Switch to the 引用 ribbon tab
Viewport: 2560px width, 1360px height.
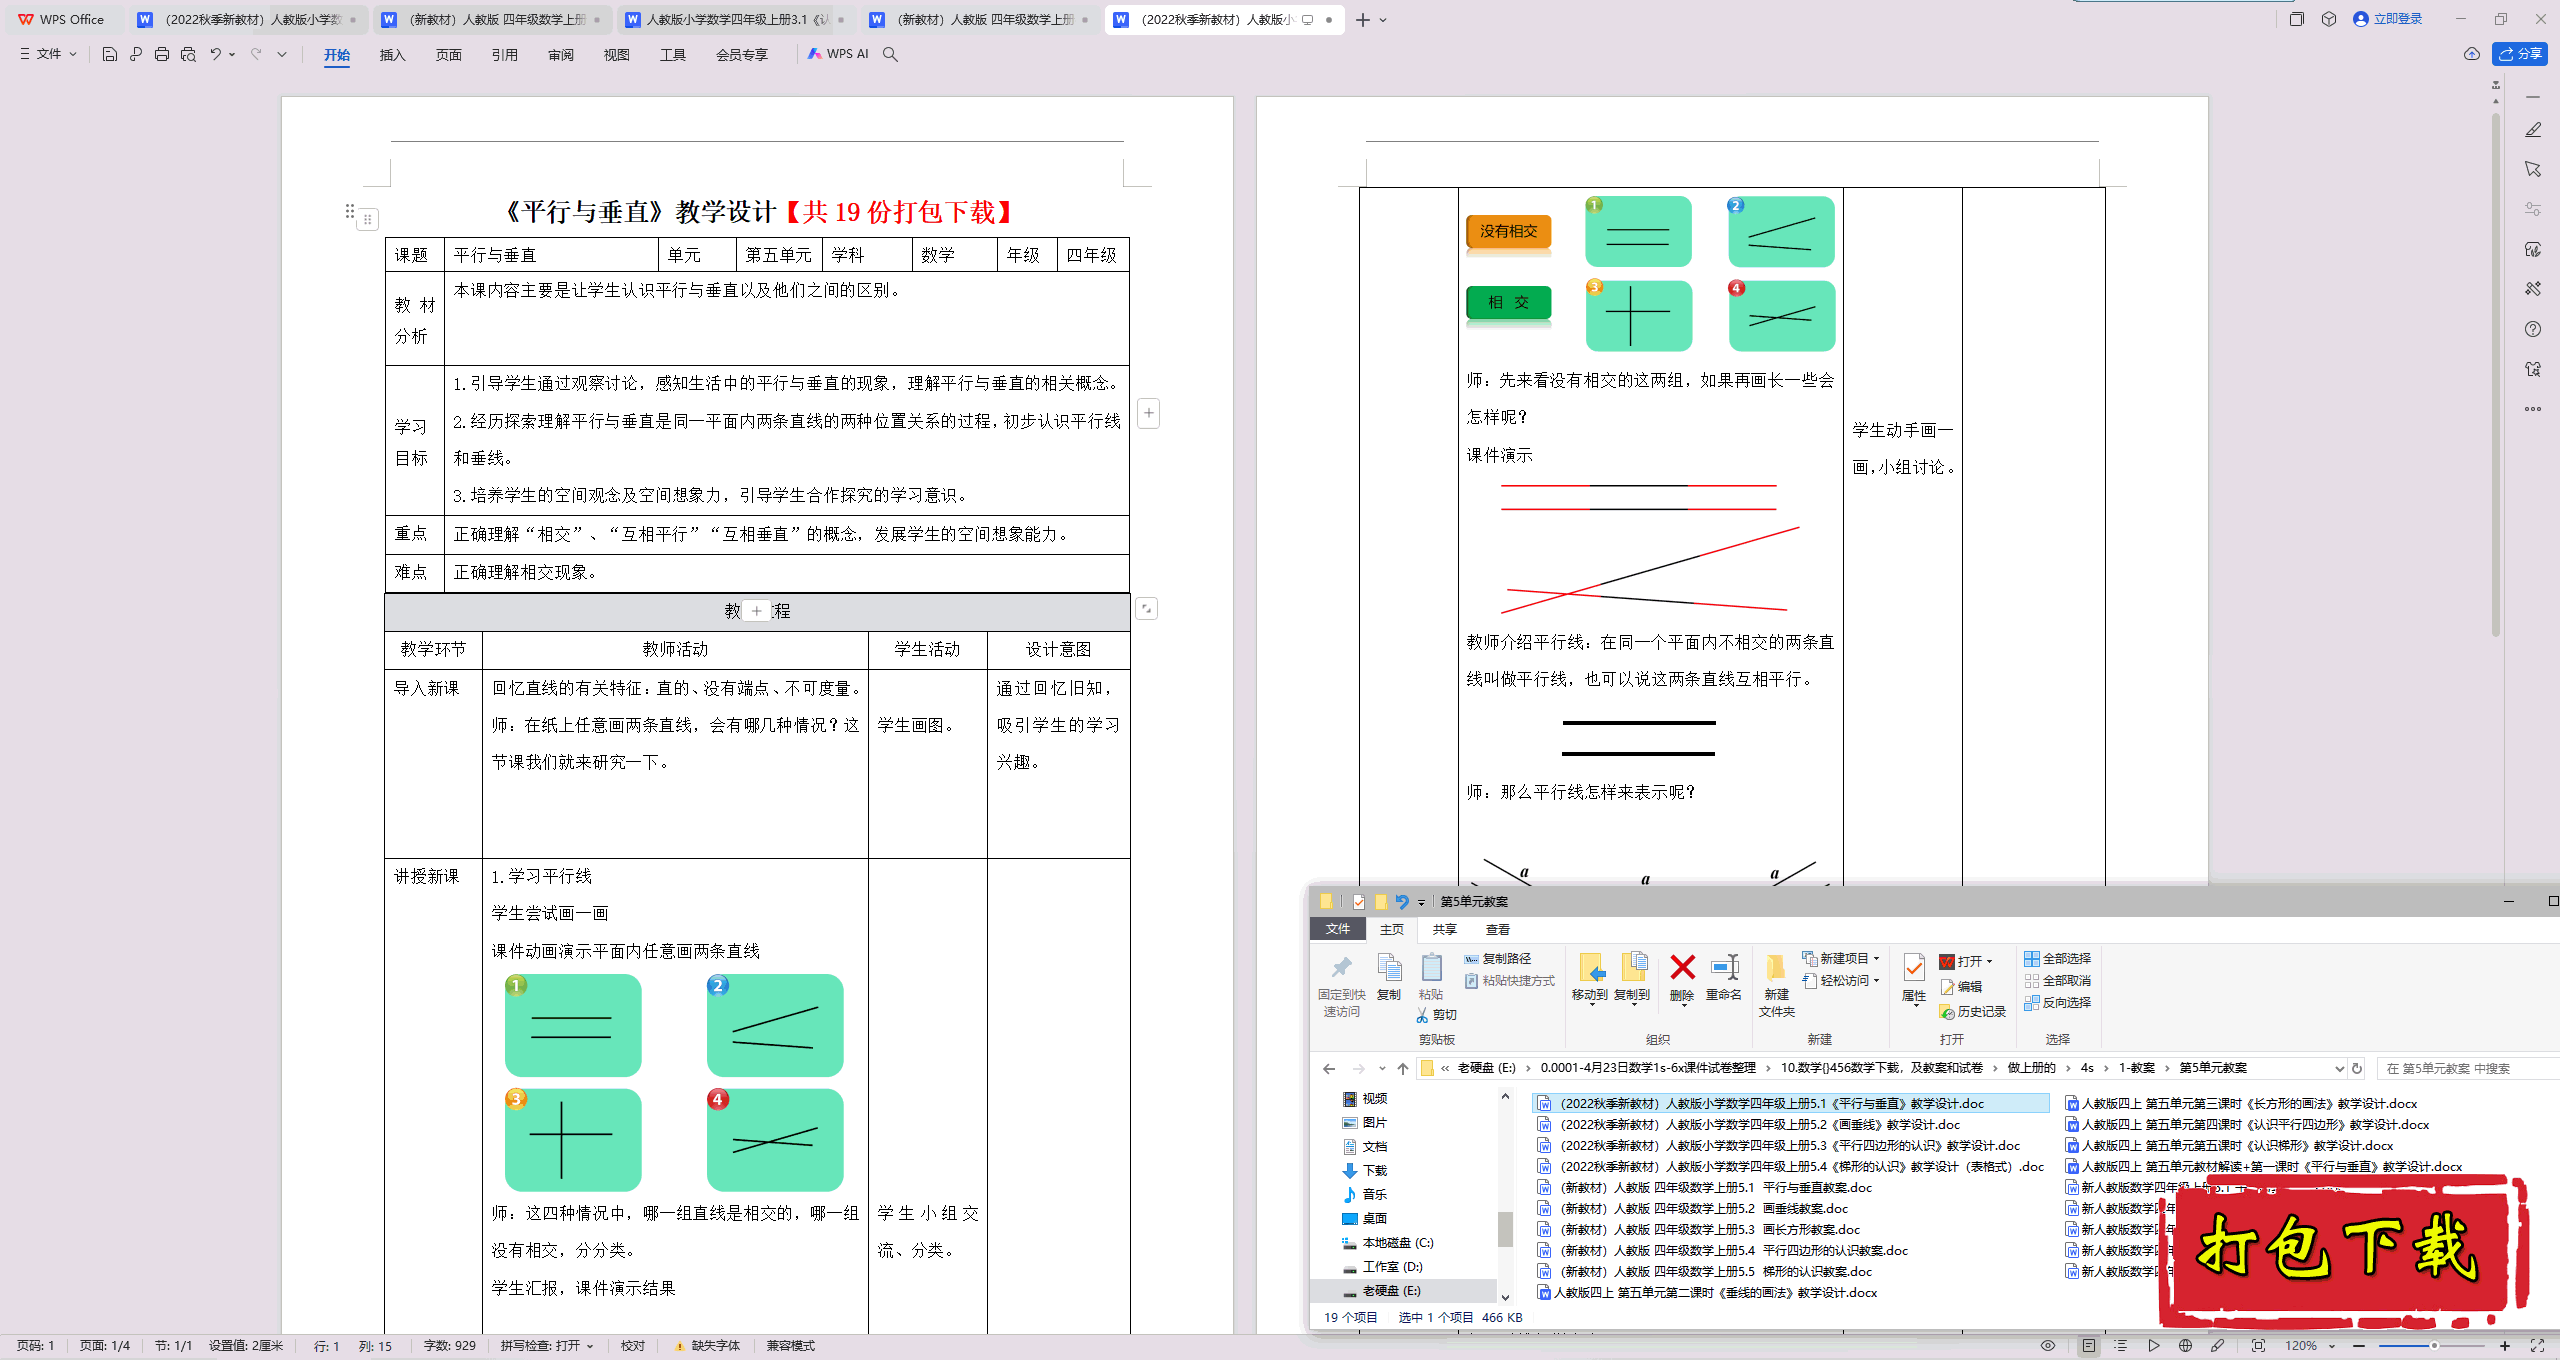coord(504,55)
